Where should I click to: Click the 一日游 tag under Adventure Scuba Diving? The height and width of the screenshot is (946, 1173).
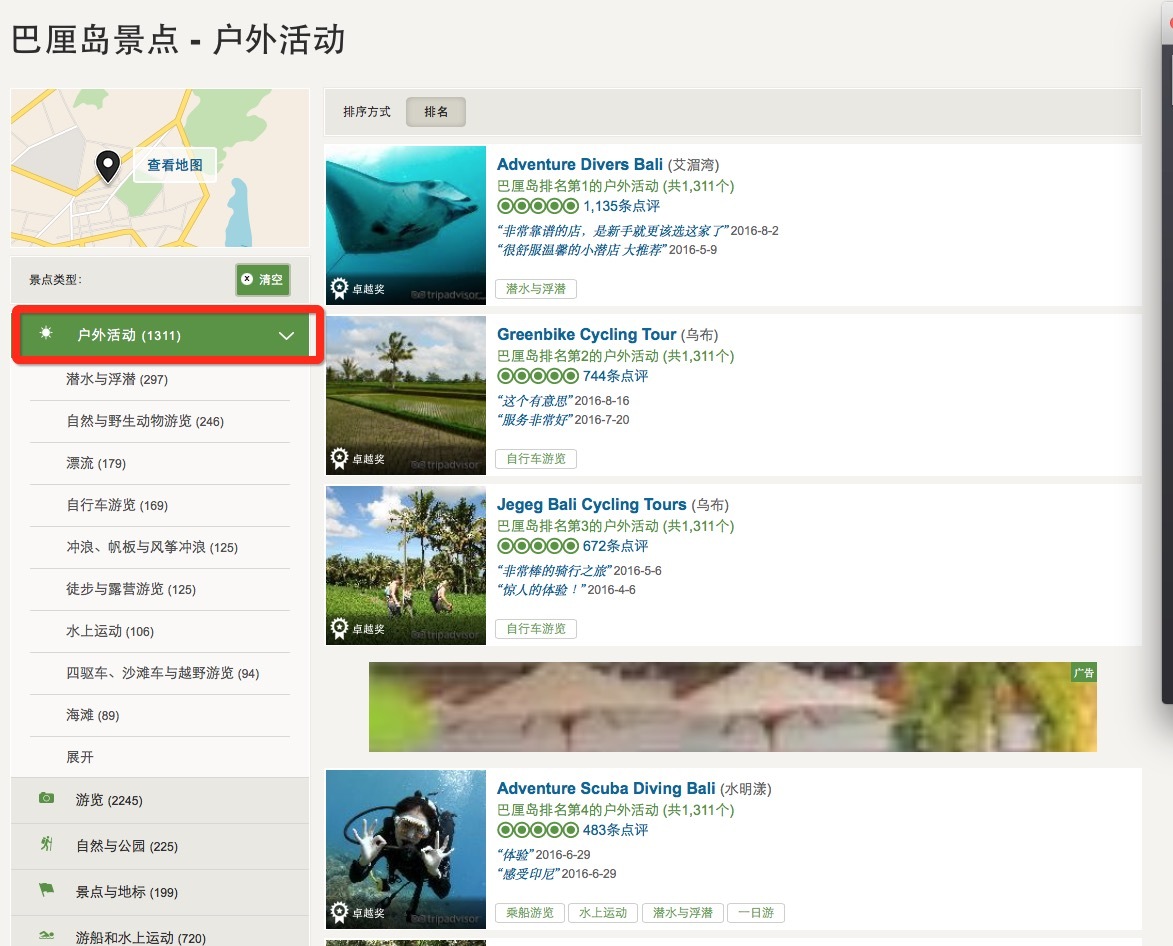756,912
